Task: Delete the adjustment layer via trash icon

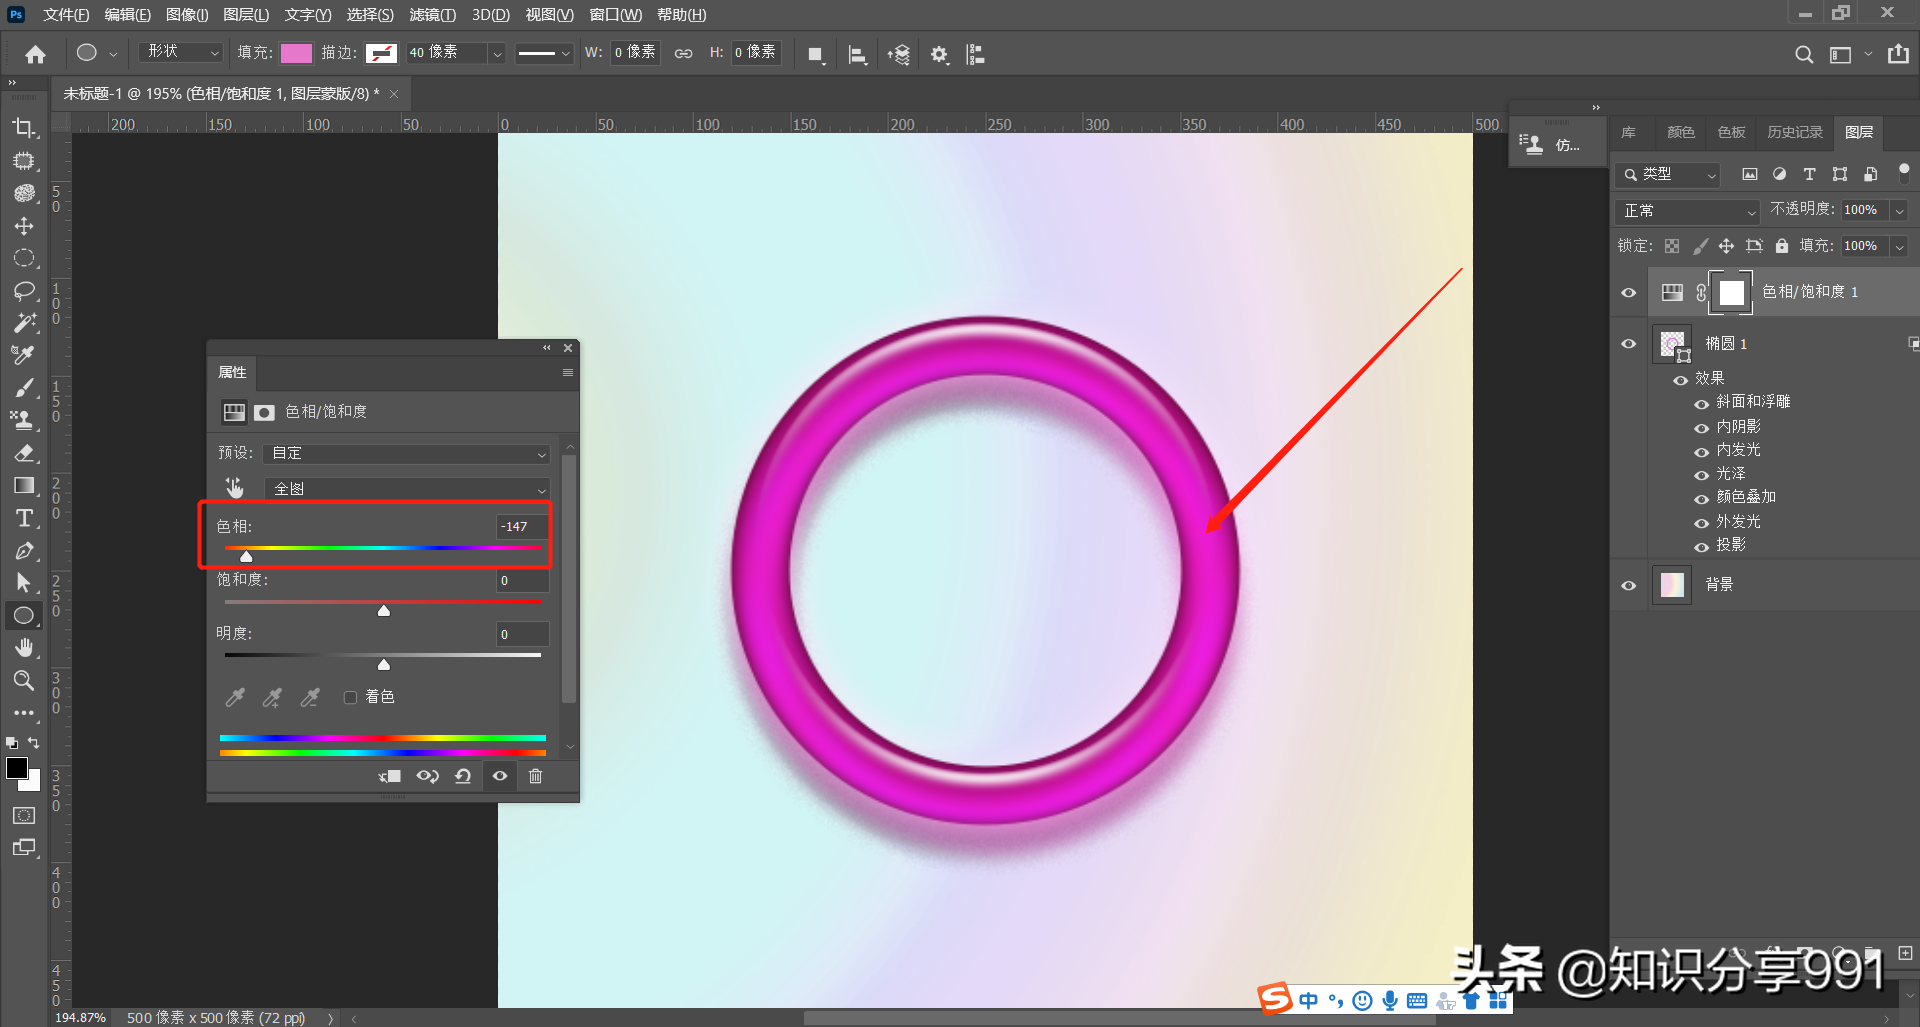Action: [535, 776]
